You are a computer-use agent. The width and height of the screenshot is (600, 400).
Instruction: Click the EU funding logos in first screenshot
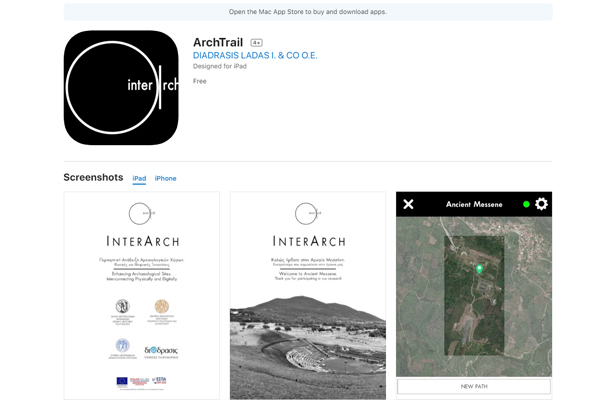point(142,382)
